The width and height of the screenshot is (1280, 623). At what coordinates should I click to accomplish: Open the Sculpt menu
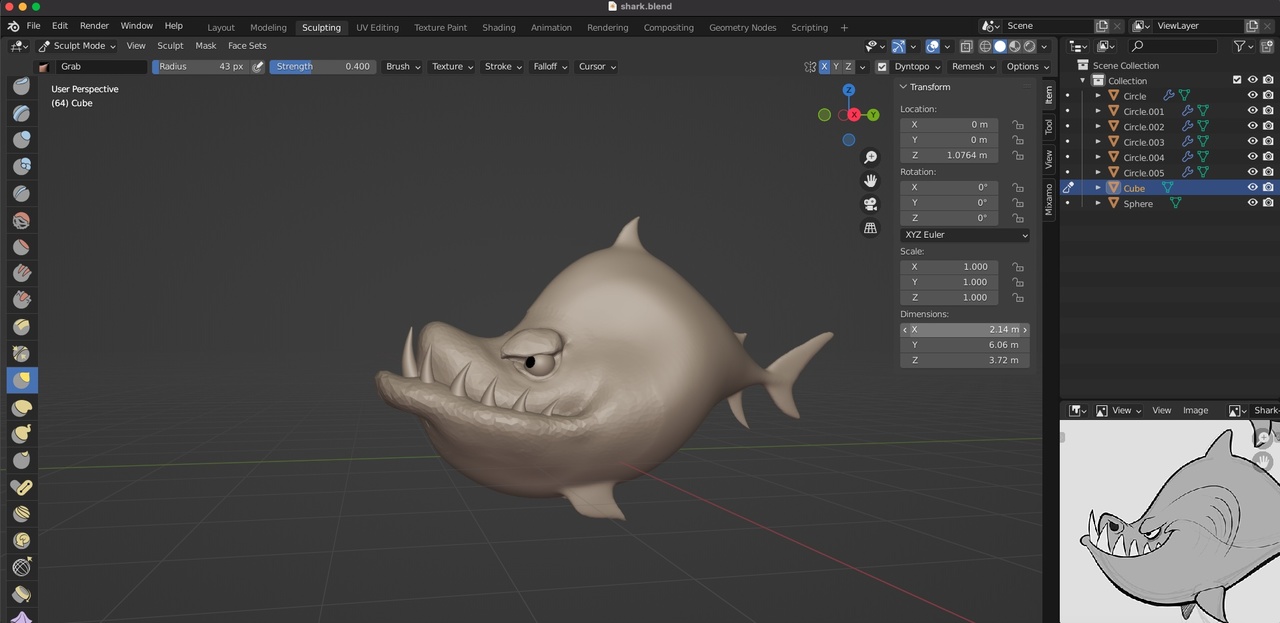click(170, 45)
